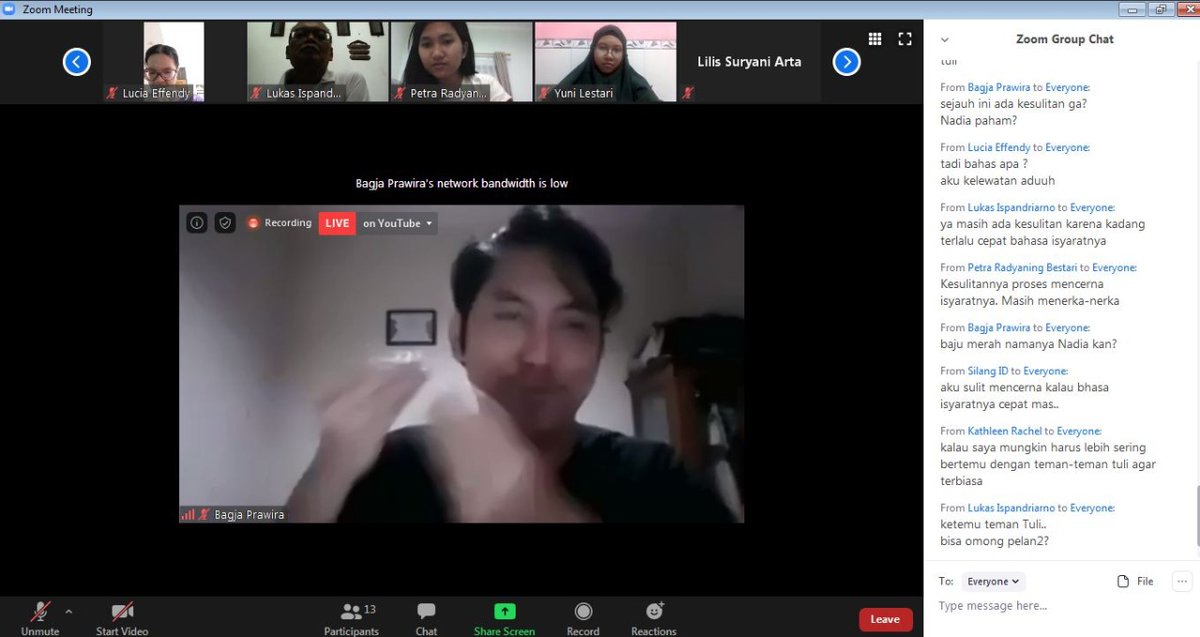Screen dimensions: 1200x637
Task: Click muted mic icon on Lilis Suryani tile
Action: pyautogui.click(x=688, y=93)
